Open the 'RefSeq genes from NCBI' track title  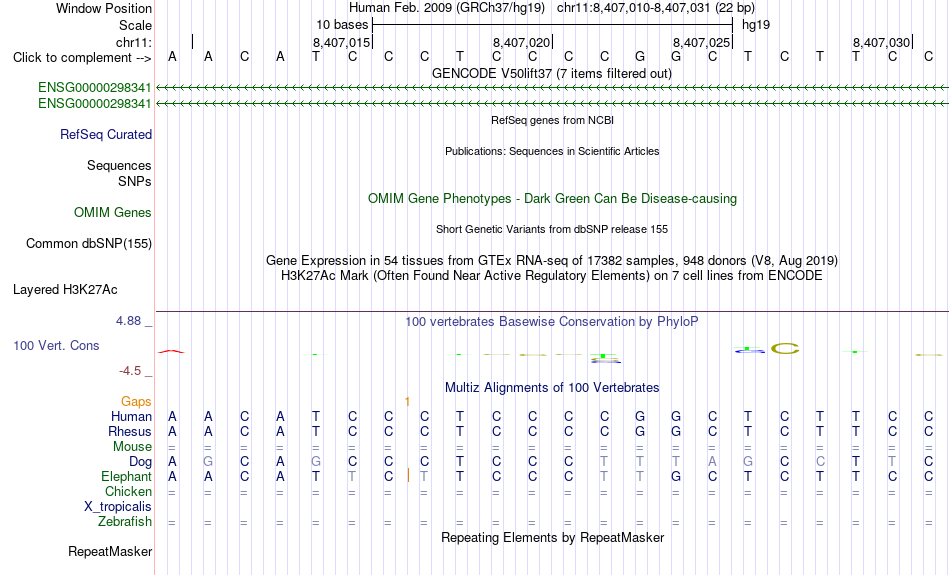pyautogui.click(x=552, y=120)
